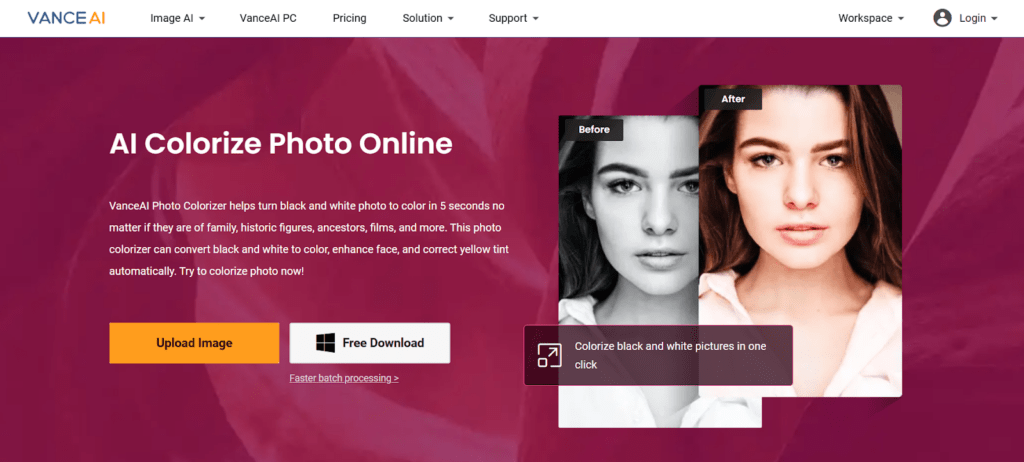This screenshot has height=462, width=1024.
Task: Open the Workspace dropdown
Action: pos(871,18)
